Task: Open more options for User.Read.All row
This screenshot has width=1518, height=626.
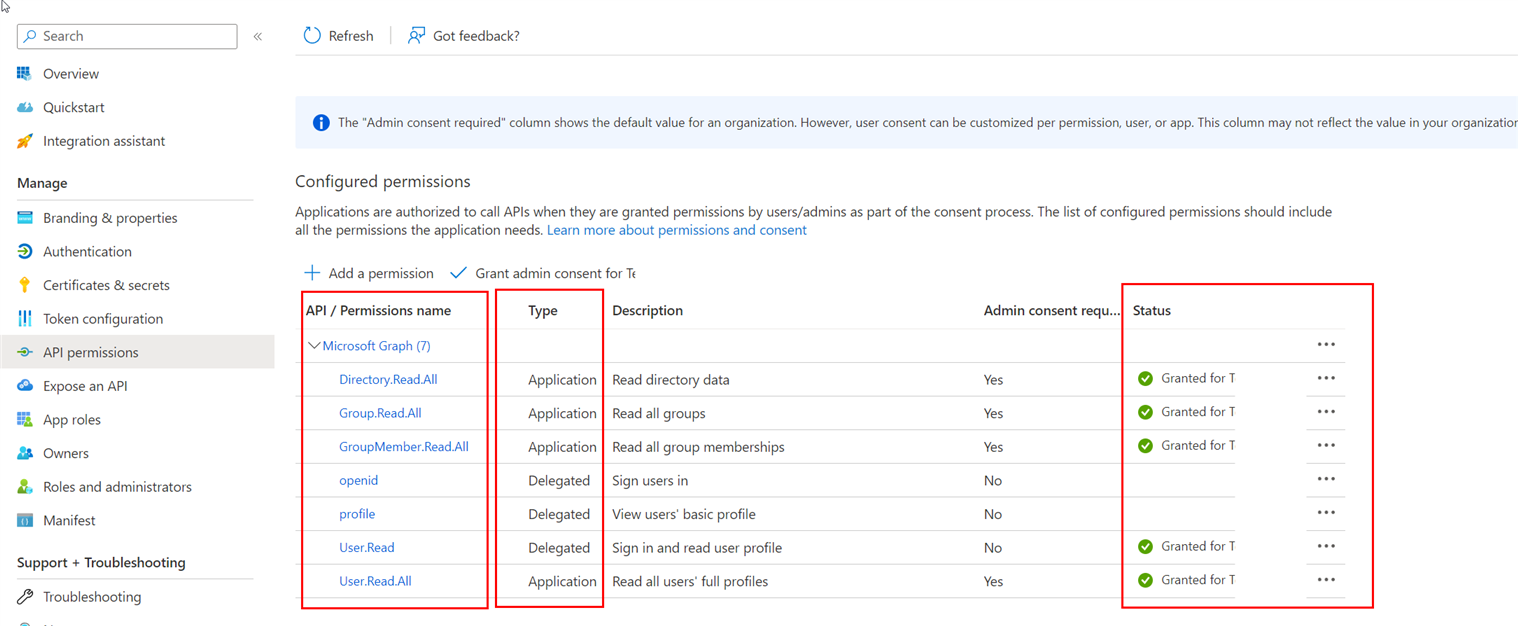Action: click(x=1326, y=580)
